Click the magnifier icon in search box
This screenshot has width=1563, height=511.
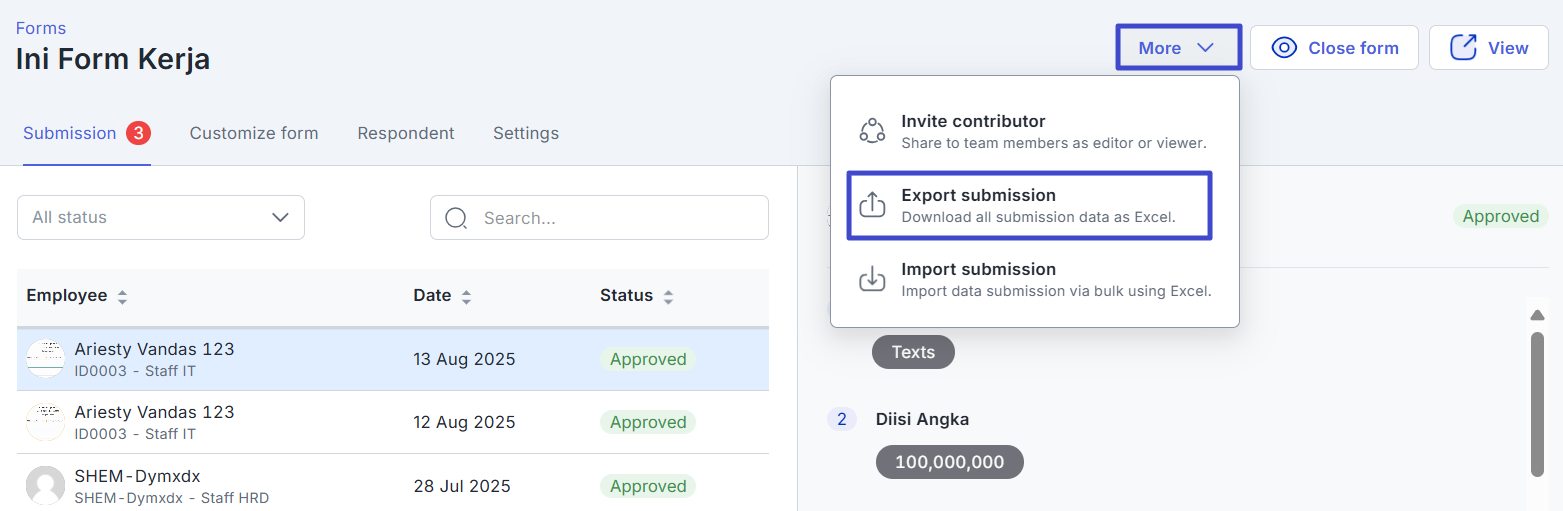[456, 218]
